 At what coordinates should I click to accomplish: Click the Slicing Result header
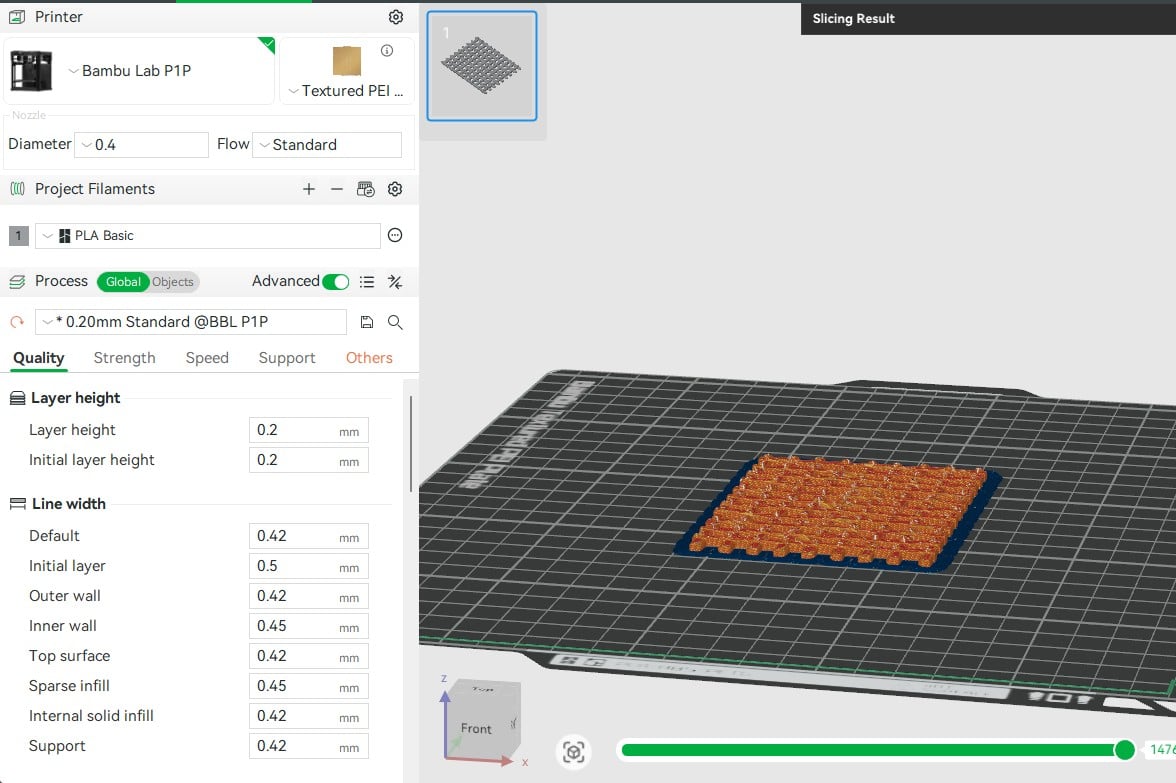[854, 19]
